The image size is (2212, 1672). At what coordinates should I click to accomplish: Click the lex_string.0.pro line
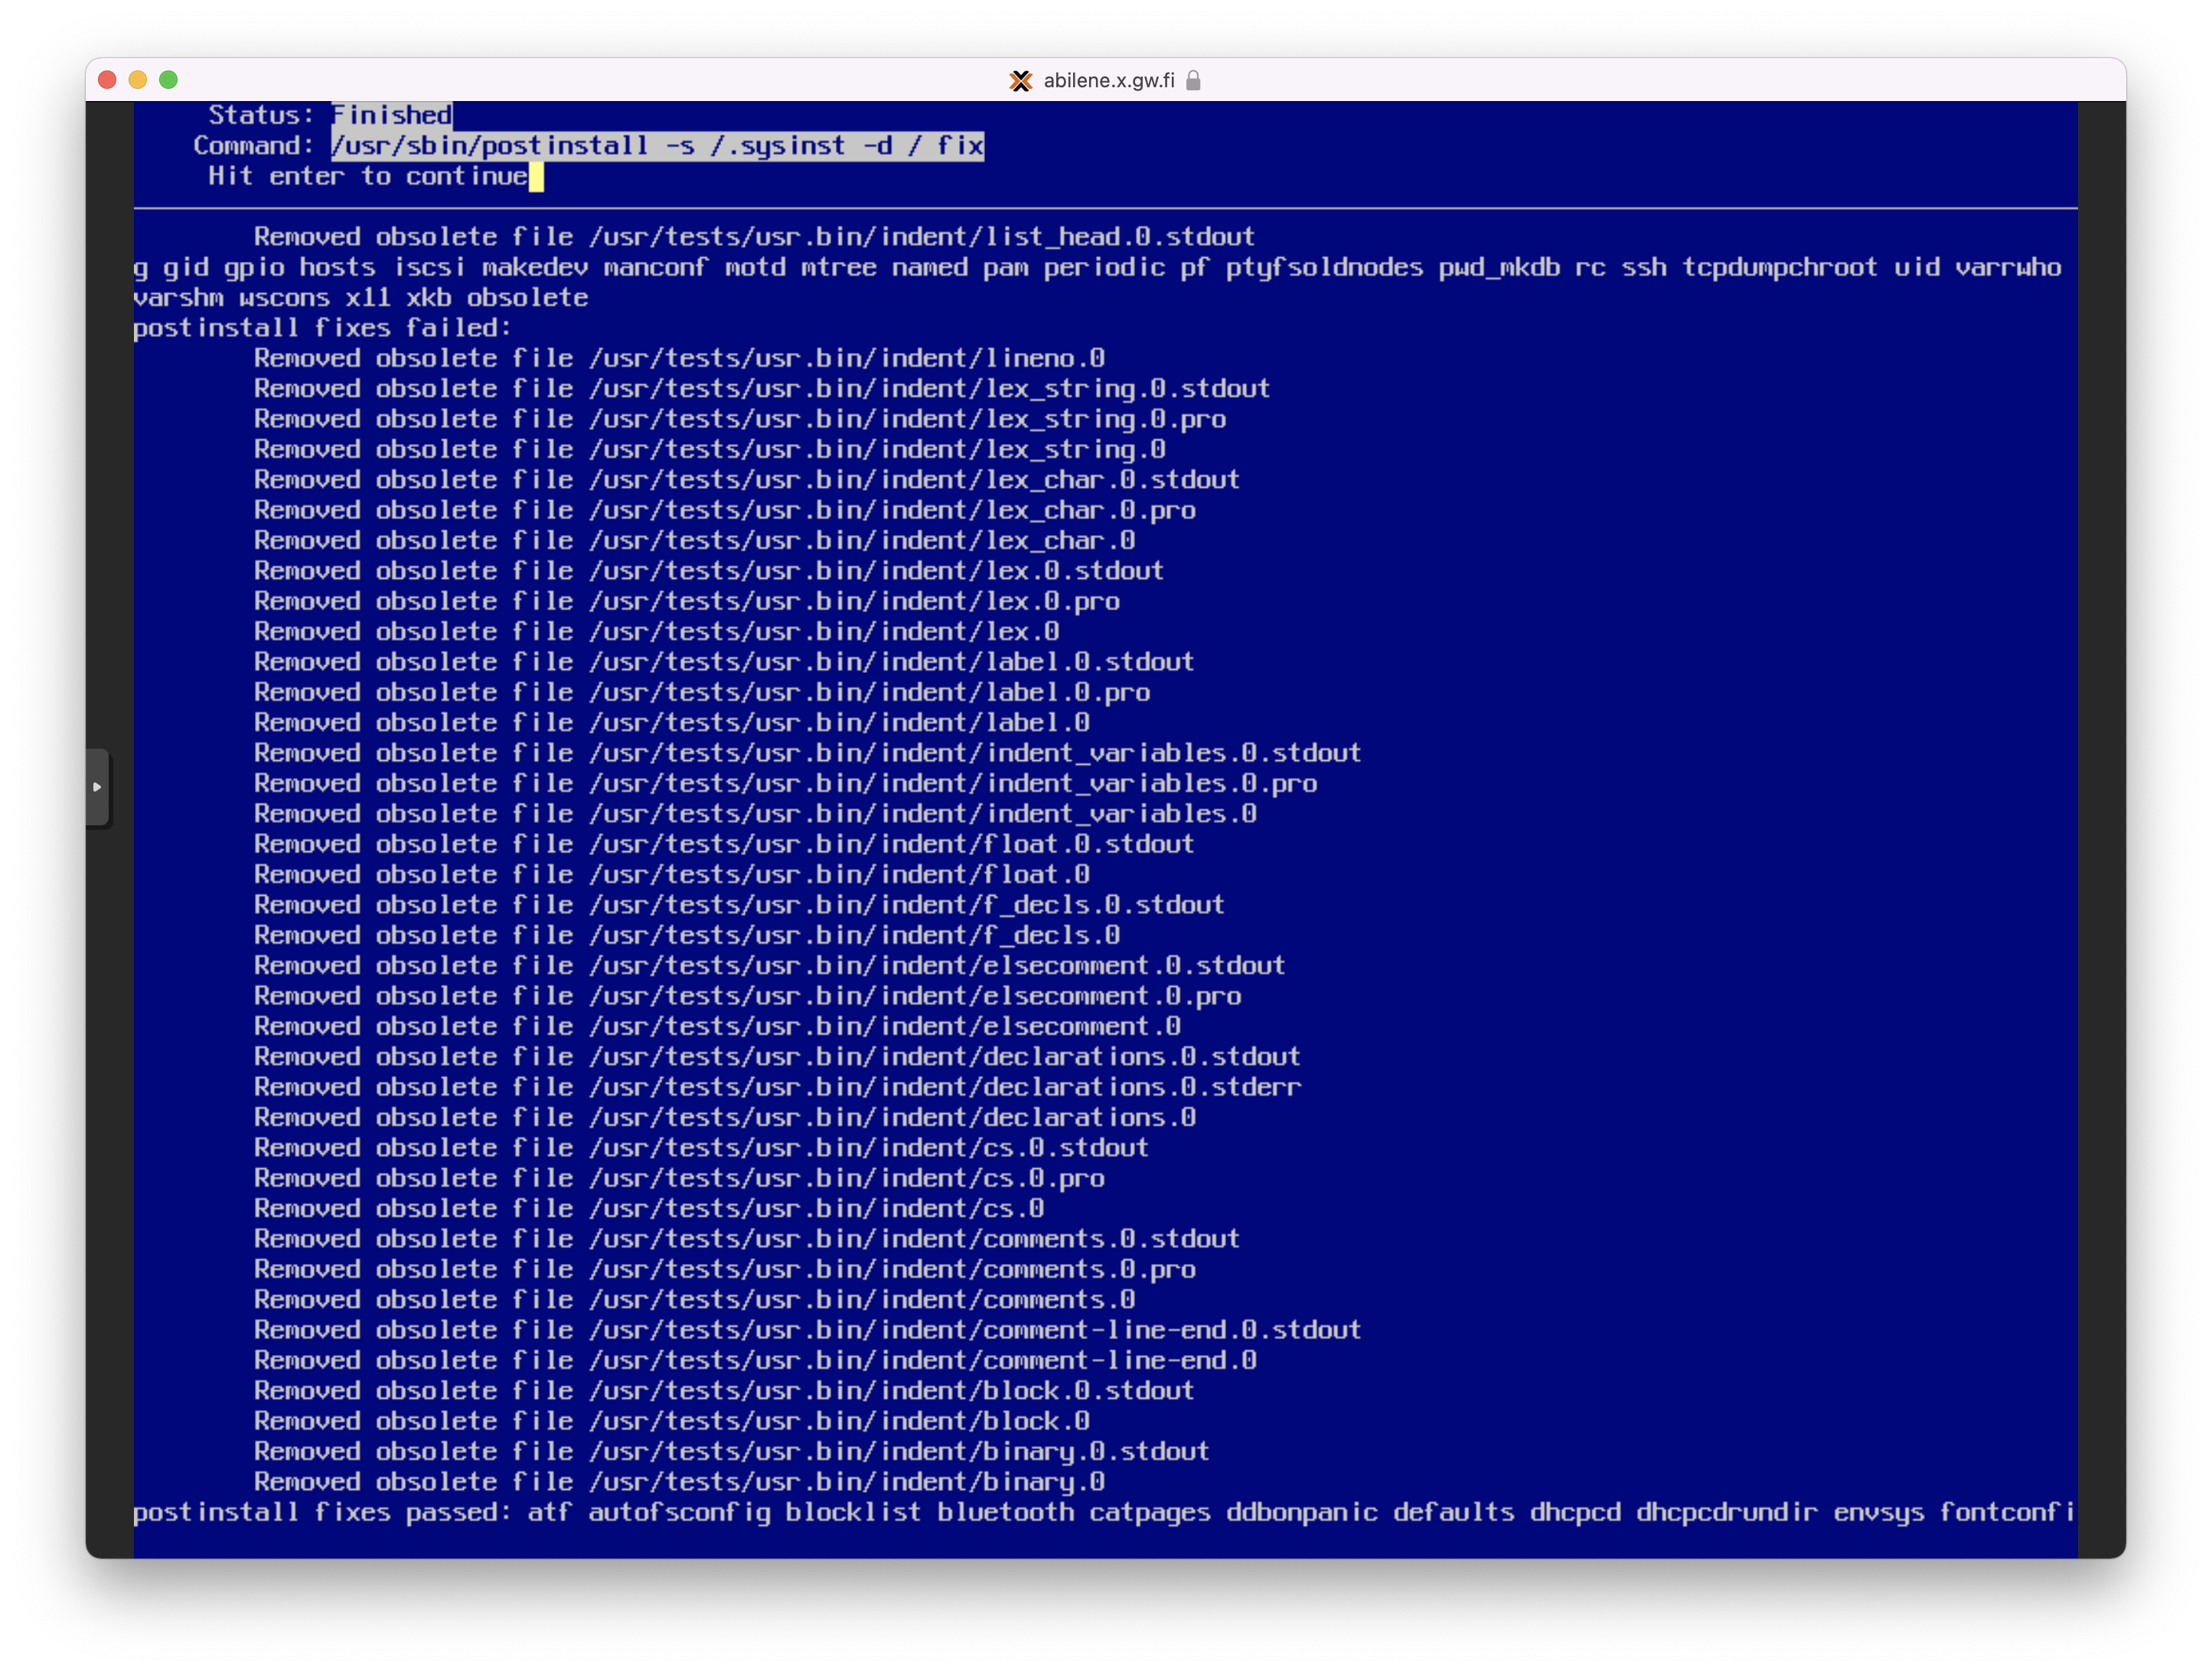(x=740, y=419)
